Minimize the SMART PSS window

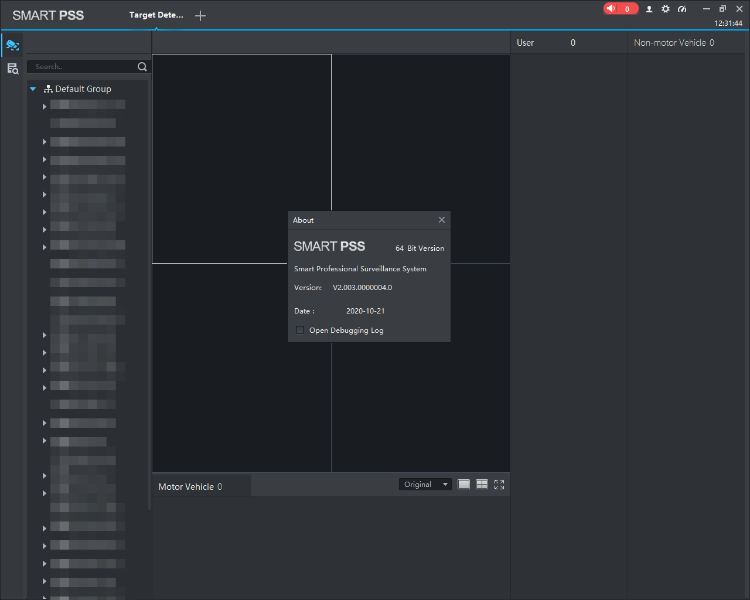coord(706,9)
